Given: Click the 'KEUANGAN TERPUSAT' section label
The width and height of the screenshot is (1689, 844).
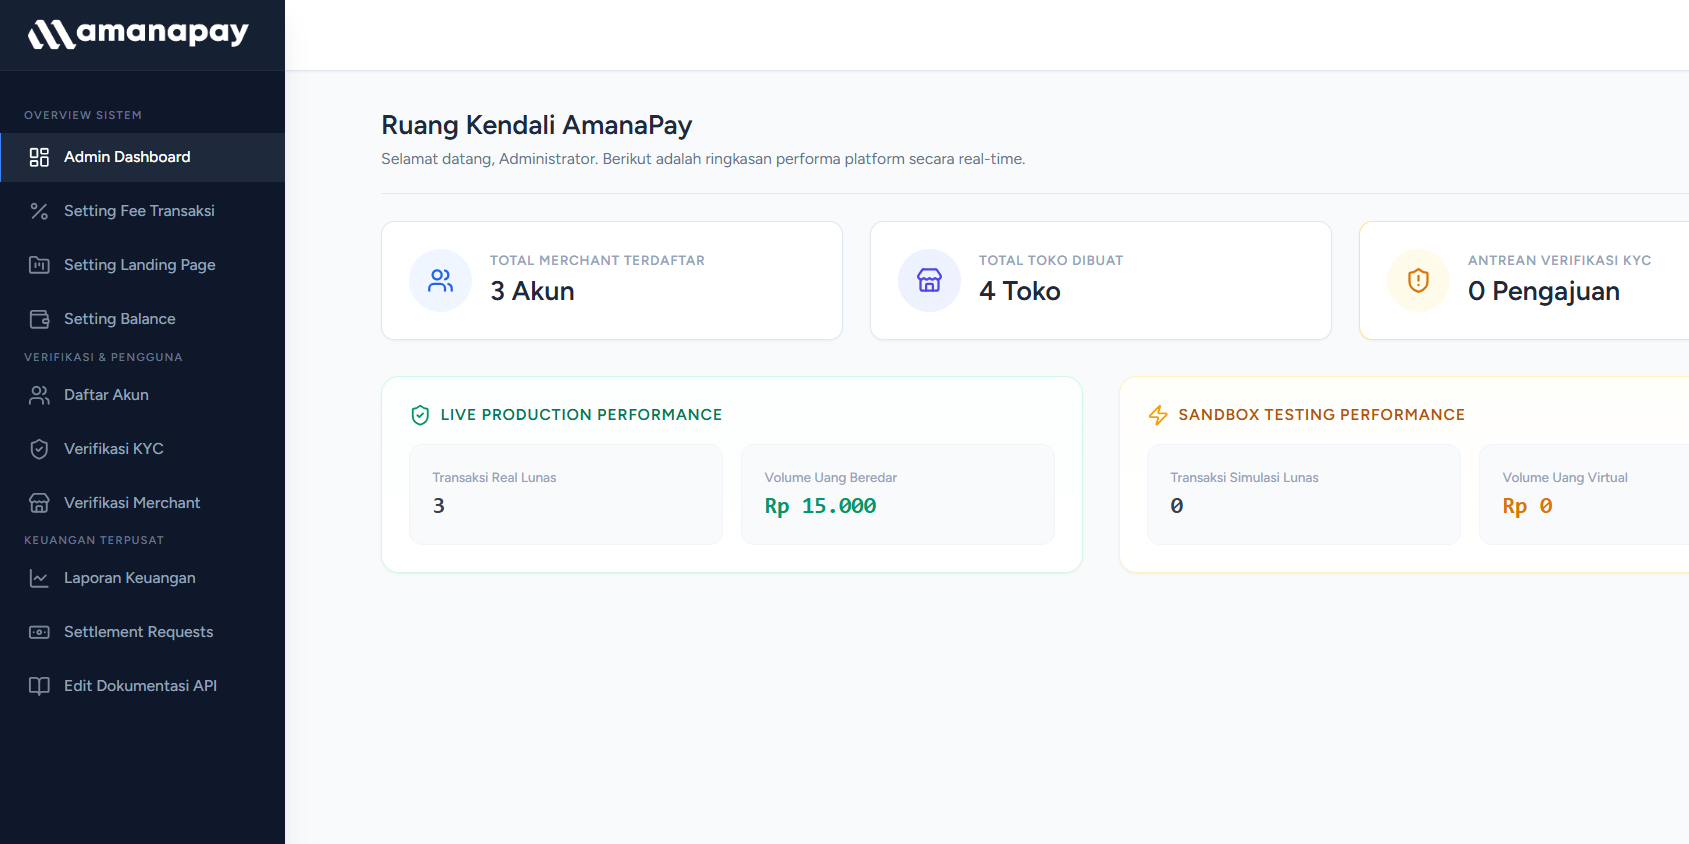Looking at the screenshot, I should click(94, 540).
